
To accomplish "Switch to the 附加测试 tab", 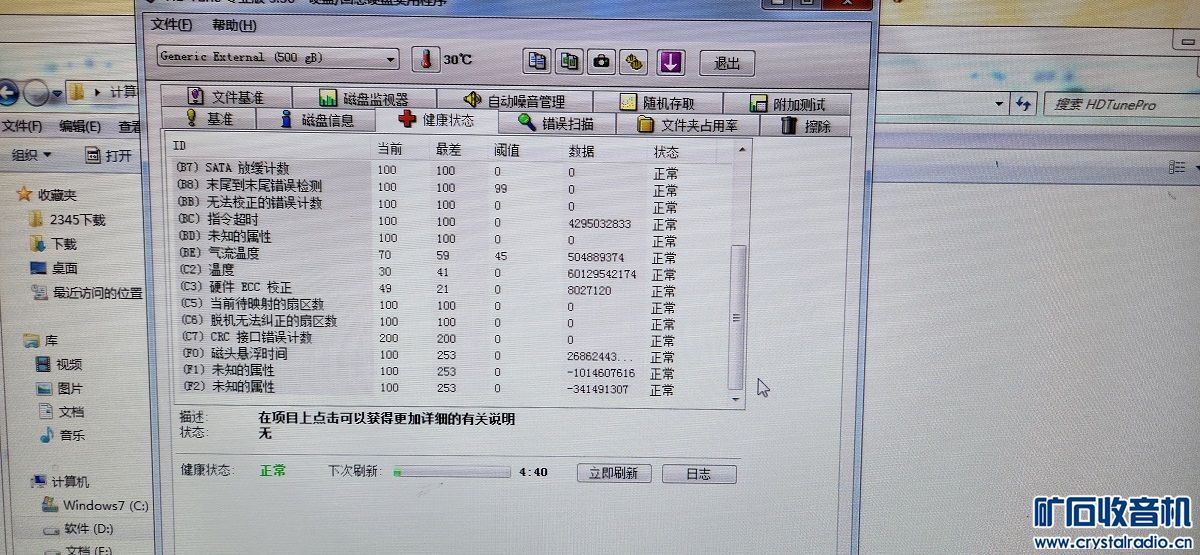I will click(x=786, y=104).
